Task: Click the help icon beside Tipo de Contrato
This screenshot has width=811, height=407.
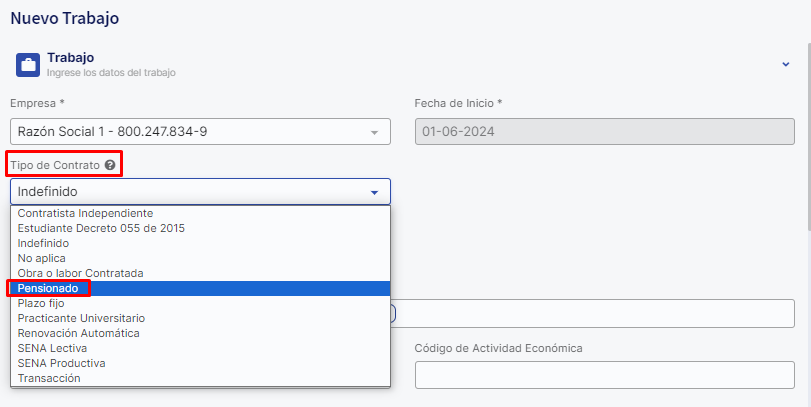Action: click(x=109, y=164)
